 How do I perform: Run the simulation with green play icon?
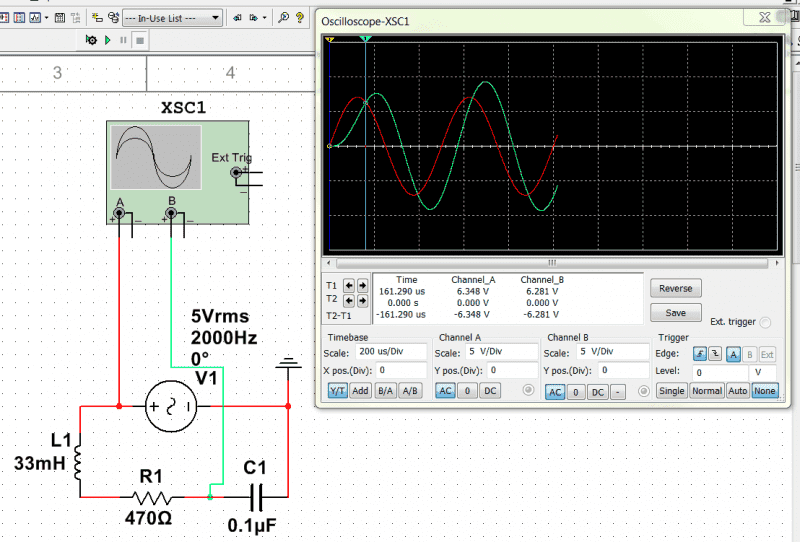[x=107, y=40]
